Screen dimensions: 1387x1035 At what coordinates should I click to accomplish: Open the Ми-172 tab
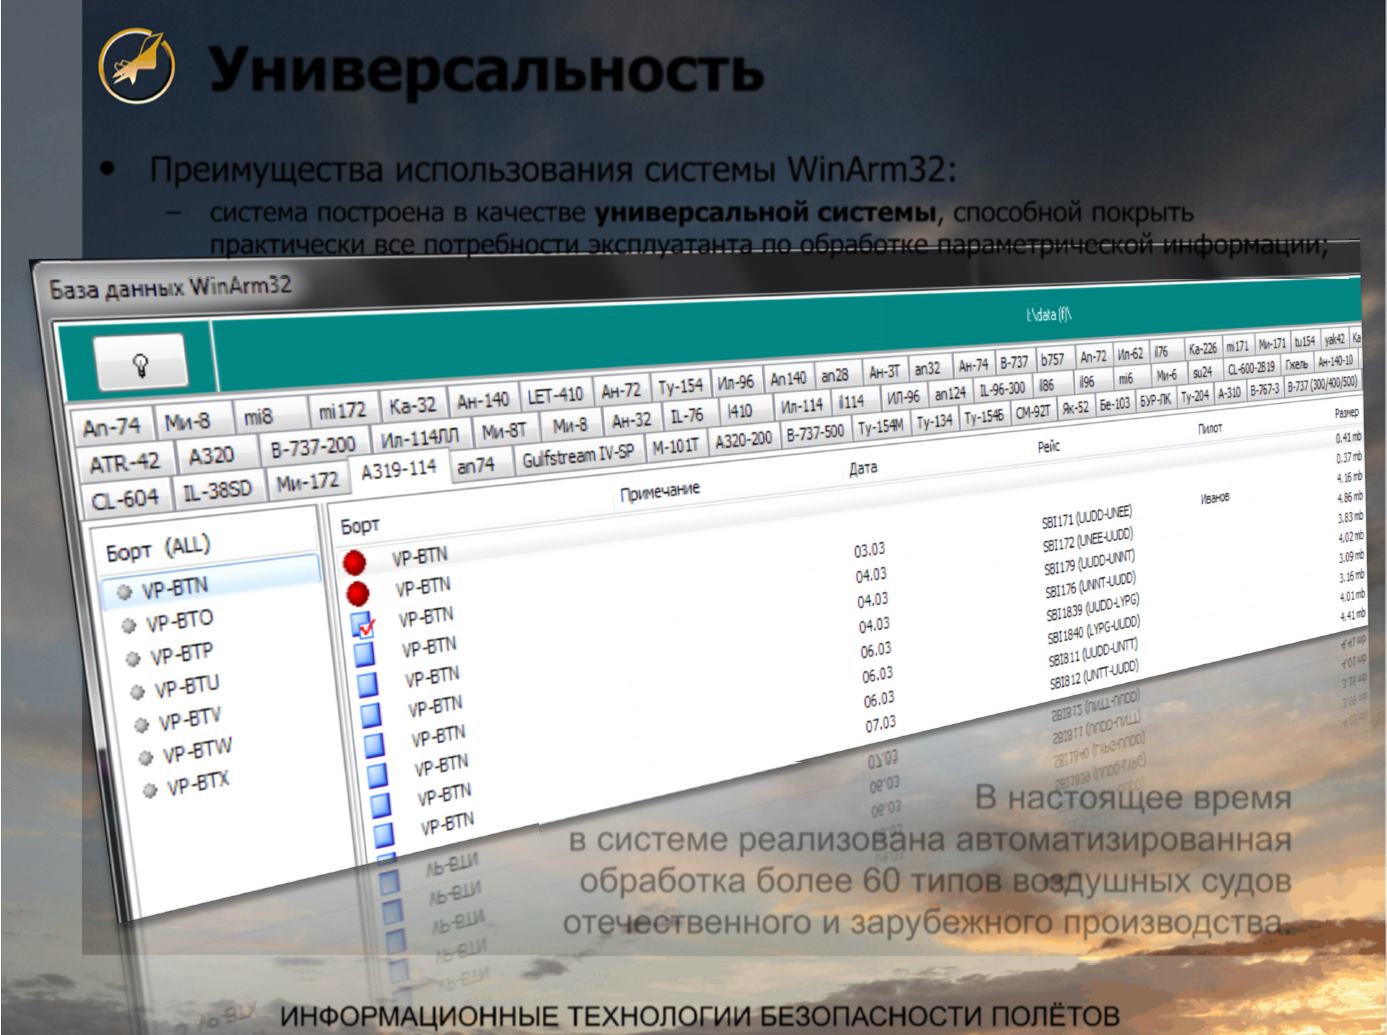(x=308, y=481)
